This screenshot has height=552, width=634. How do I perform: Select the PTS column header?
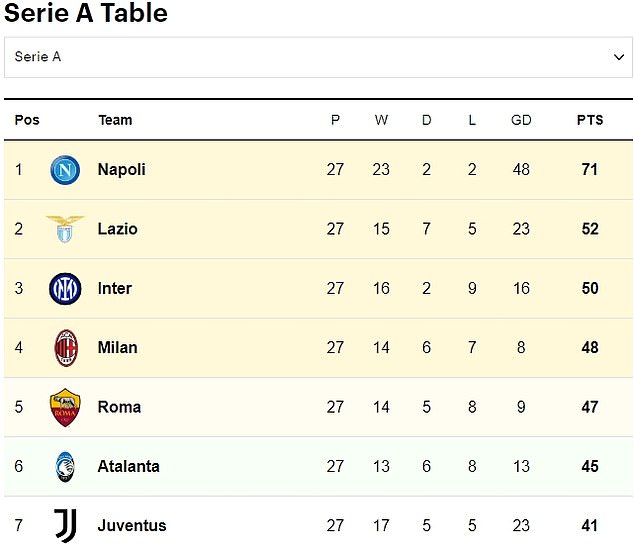[590, 120]
